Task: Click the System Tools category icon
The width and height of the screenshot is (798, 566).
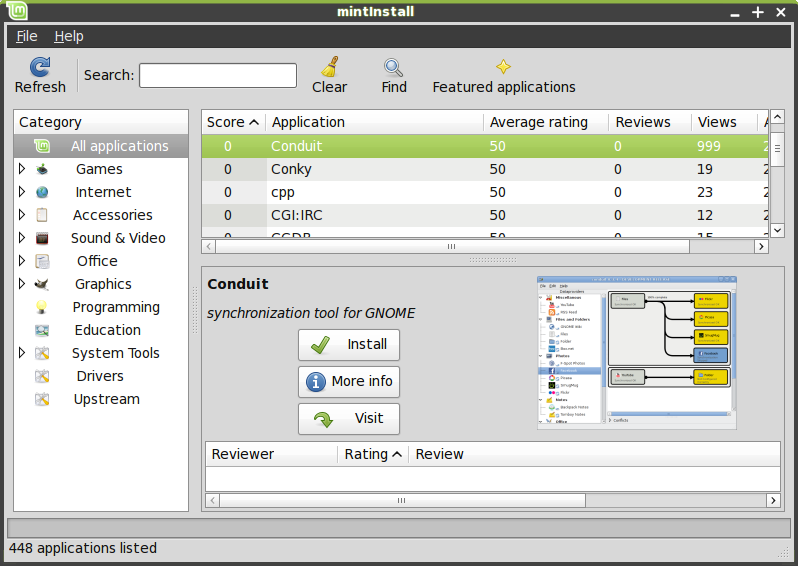Action: point(42,353)
